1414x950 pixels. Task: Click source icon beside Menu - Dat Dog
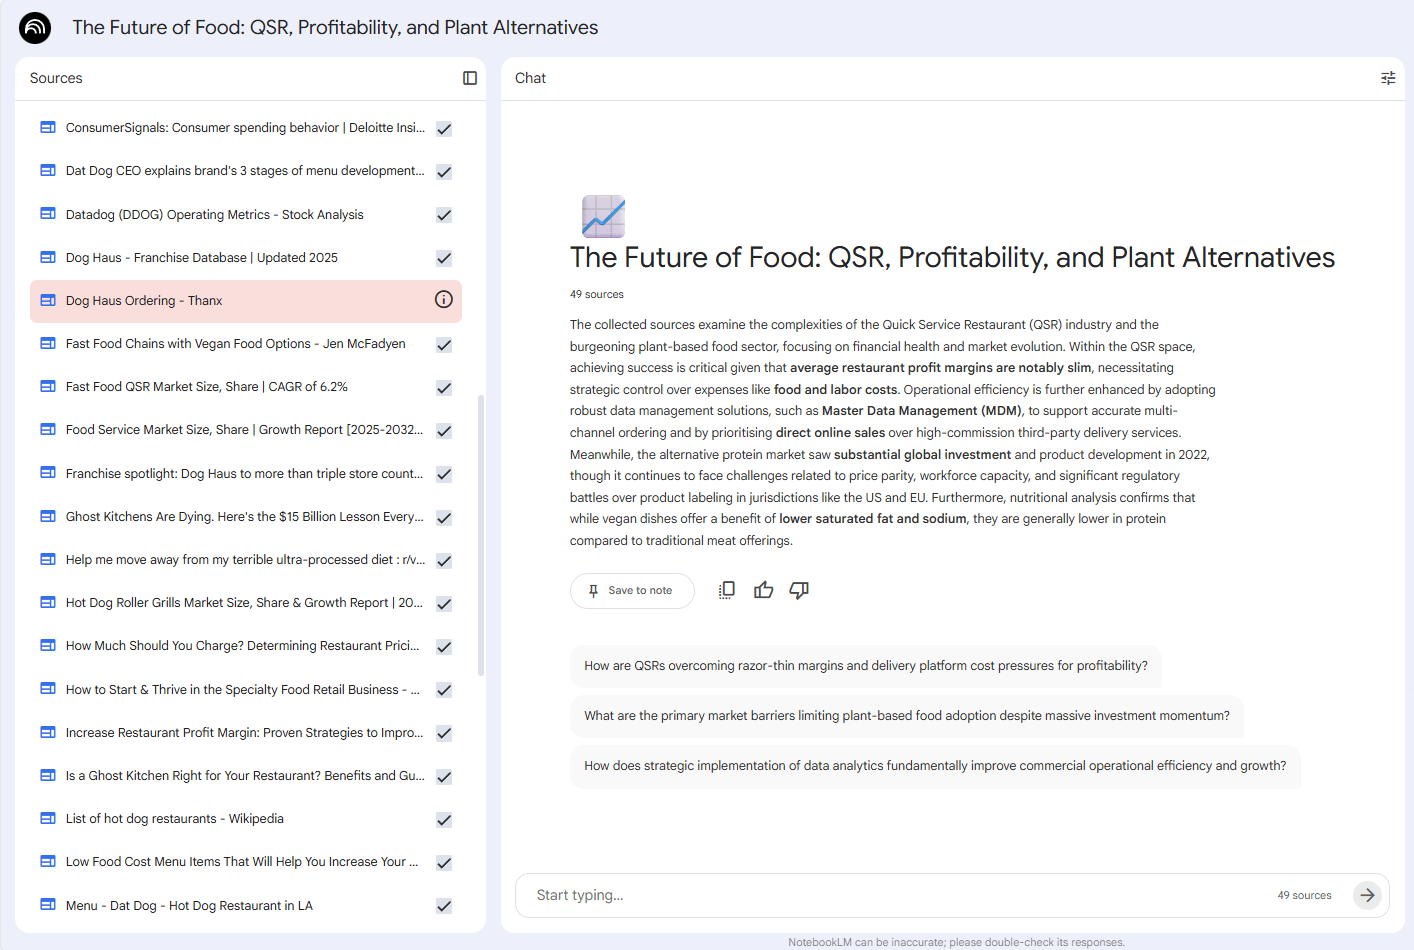click(x=48, y=905)
